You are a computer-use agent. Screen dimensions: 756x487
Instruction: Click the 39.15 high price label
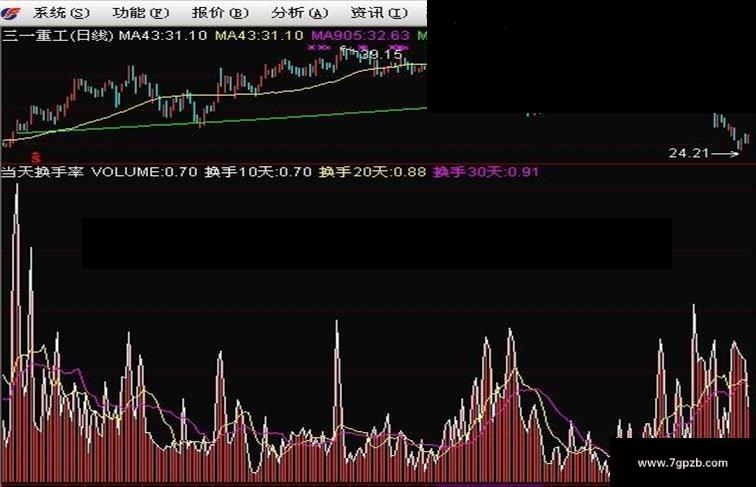[x=381, y=55]
